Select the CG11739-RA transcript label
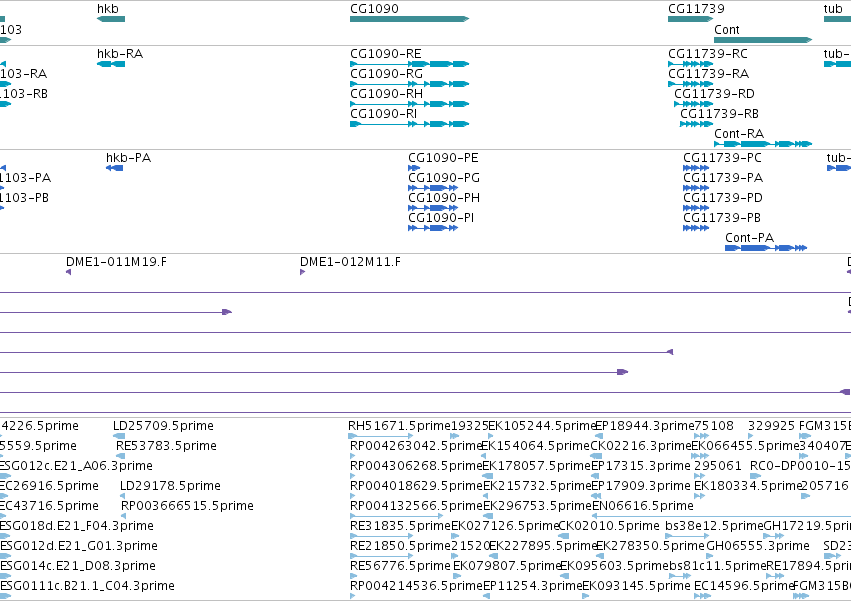 tap(708, 73)
